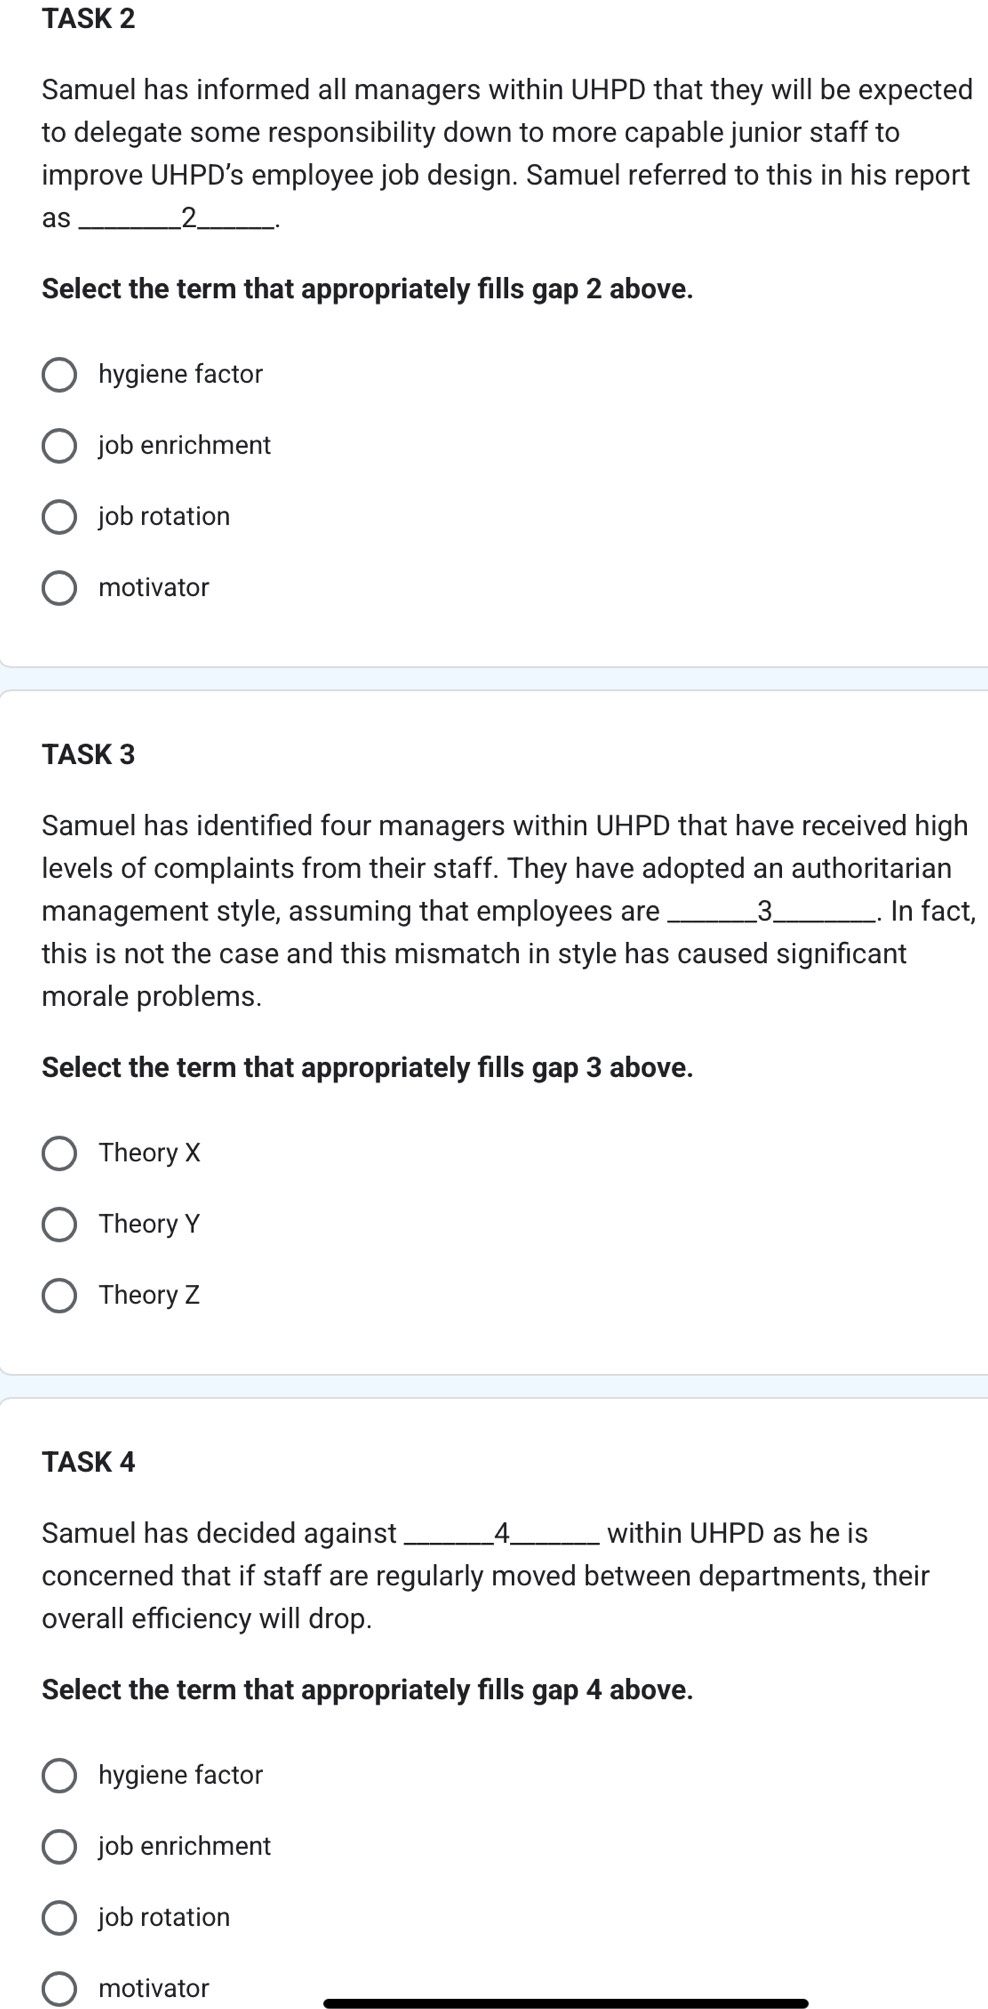Choose "job enrichment" in Task 4
The height and width of the screenshot is (2009, 988).
(x=60, y=1846)
